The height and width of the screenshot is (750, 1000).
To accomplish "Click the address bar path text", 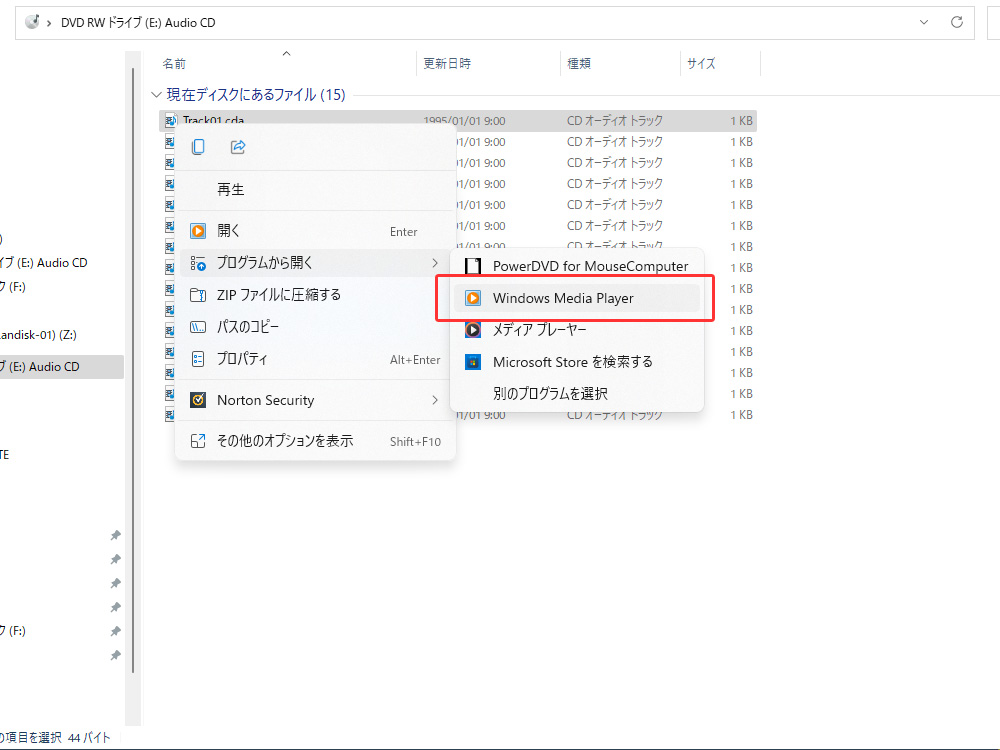I will click(138, 22).
